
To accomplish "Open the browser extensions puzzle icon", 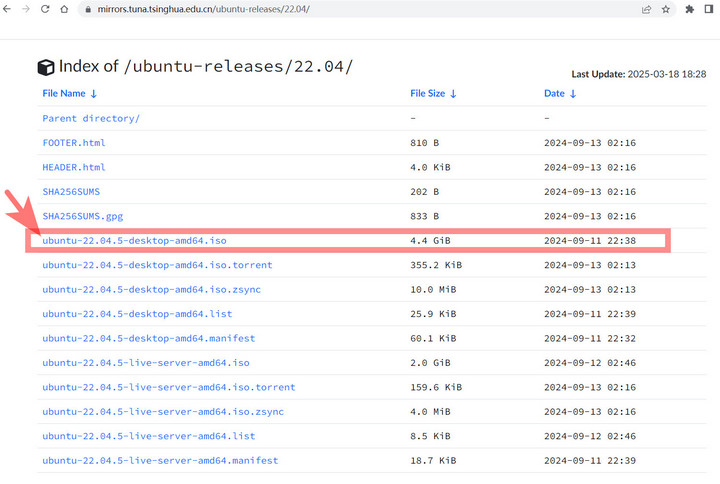I will coord(690,9).
